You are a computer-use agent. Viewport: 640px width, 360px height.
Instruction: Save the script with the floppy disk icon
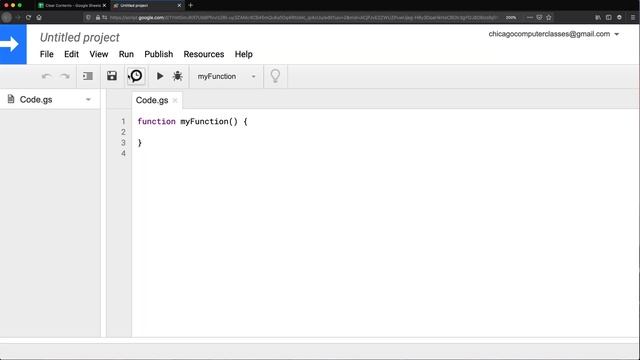click(x=112, y=76)
